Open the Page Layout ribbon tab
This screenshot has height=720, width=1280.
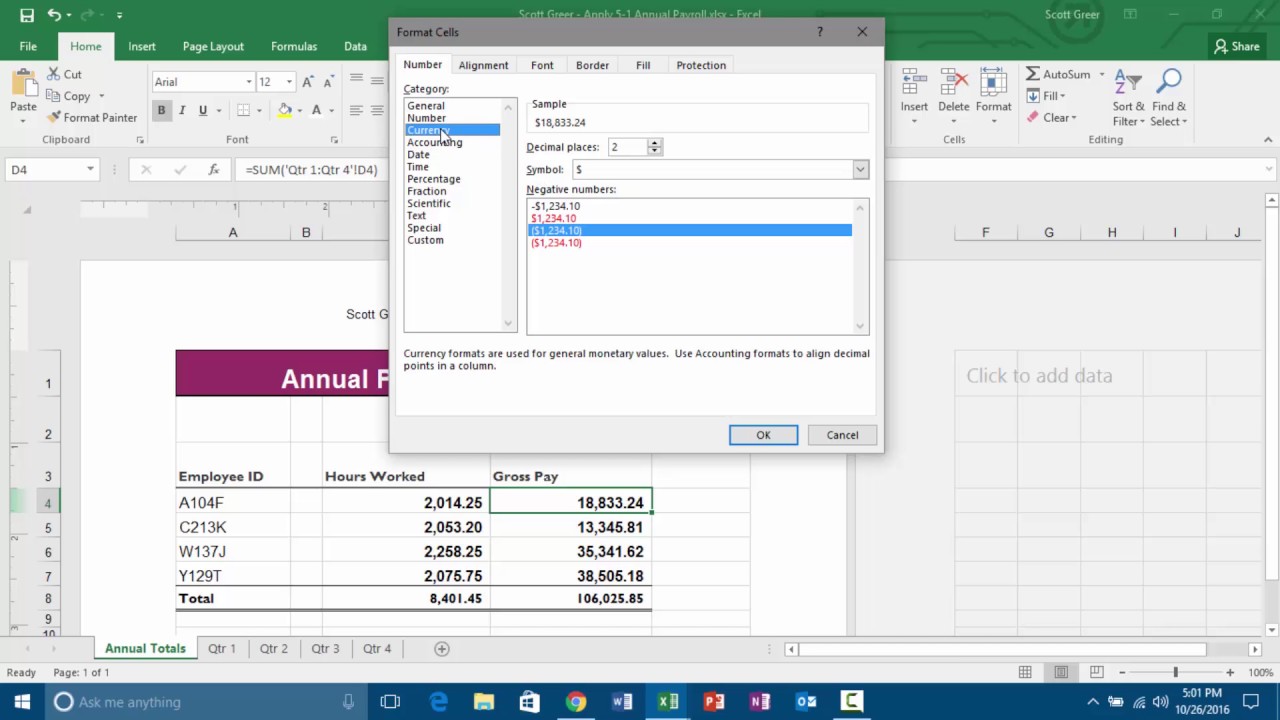pos(213,46)
